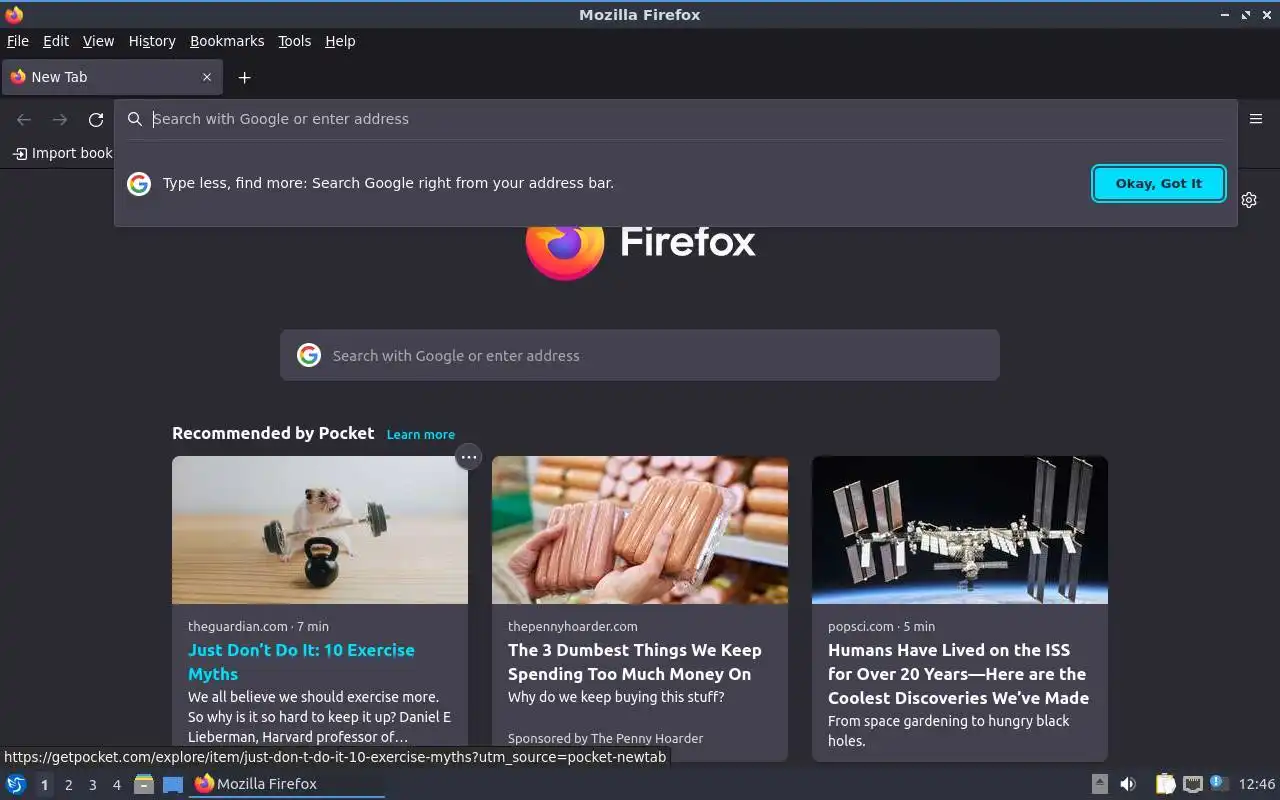Viewport: 1280px width, 800px height.
Task: Open the Help menu
Action: (x=340, y=41)
